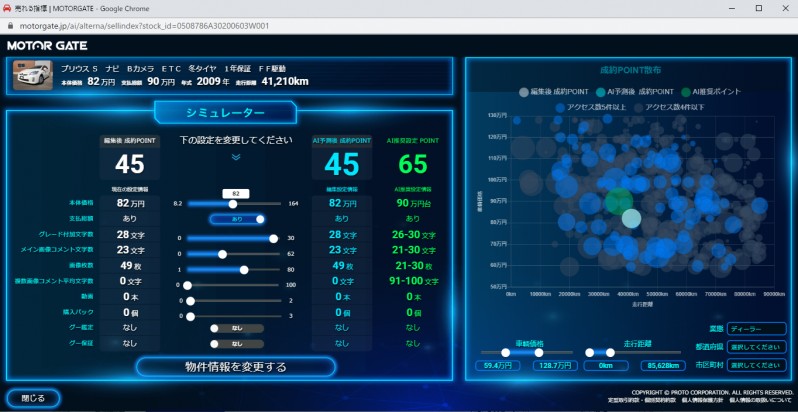
Task: Open the 市区町村 selection dropdown
Action: (757, 365)
